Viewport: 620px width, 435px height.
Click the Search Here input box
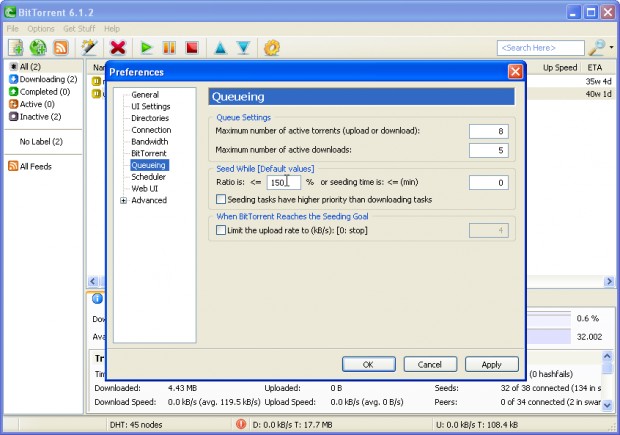(x=541, y=48)
